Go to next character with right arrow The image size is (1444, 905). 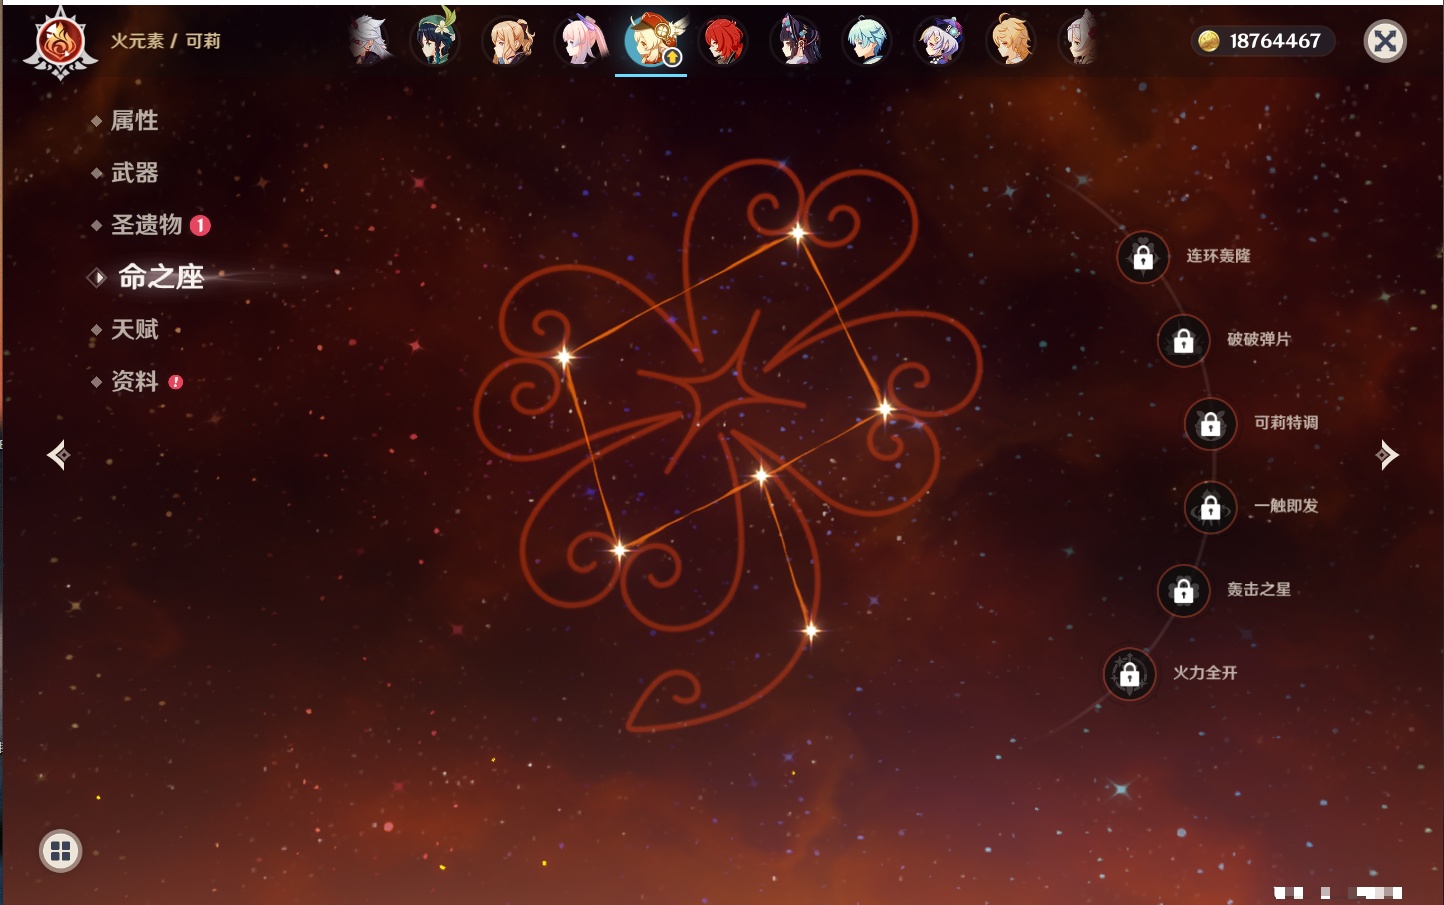(x=1387, y=455)
